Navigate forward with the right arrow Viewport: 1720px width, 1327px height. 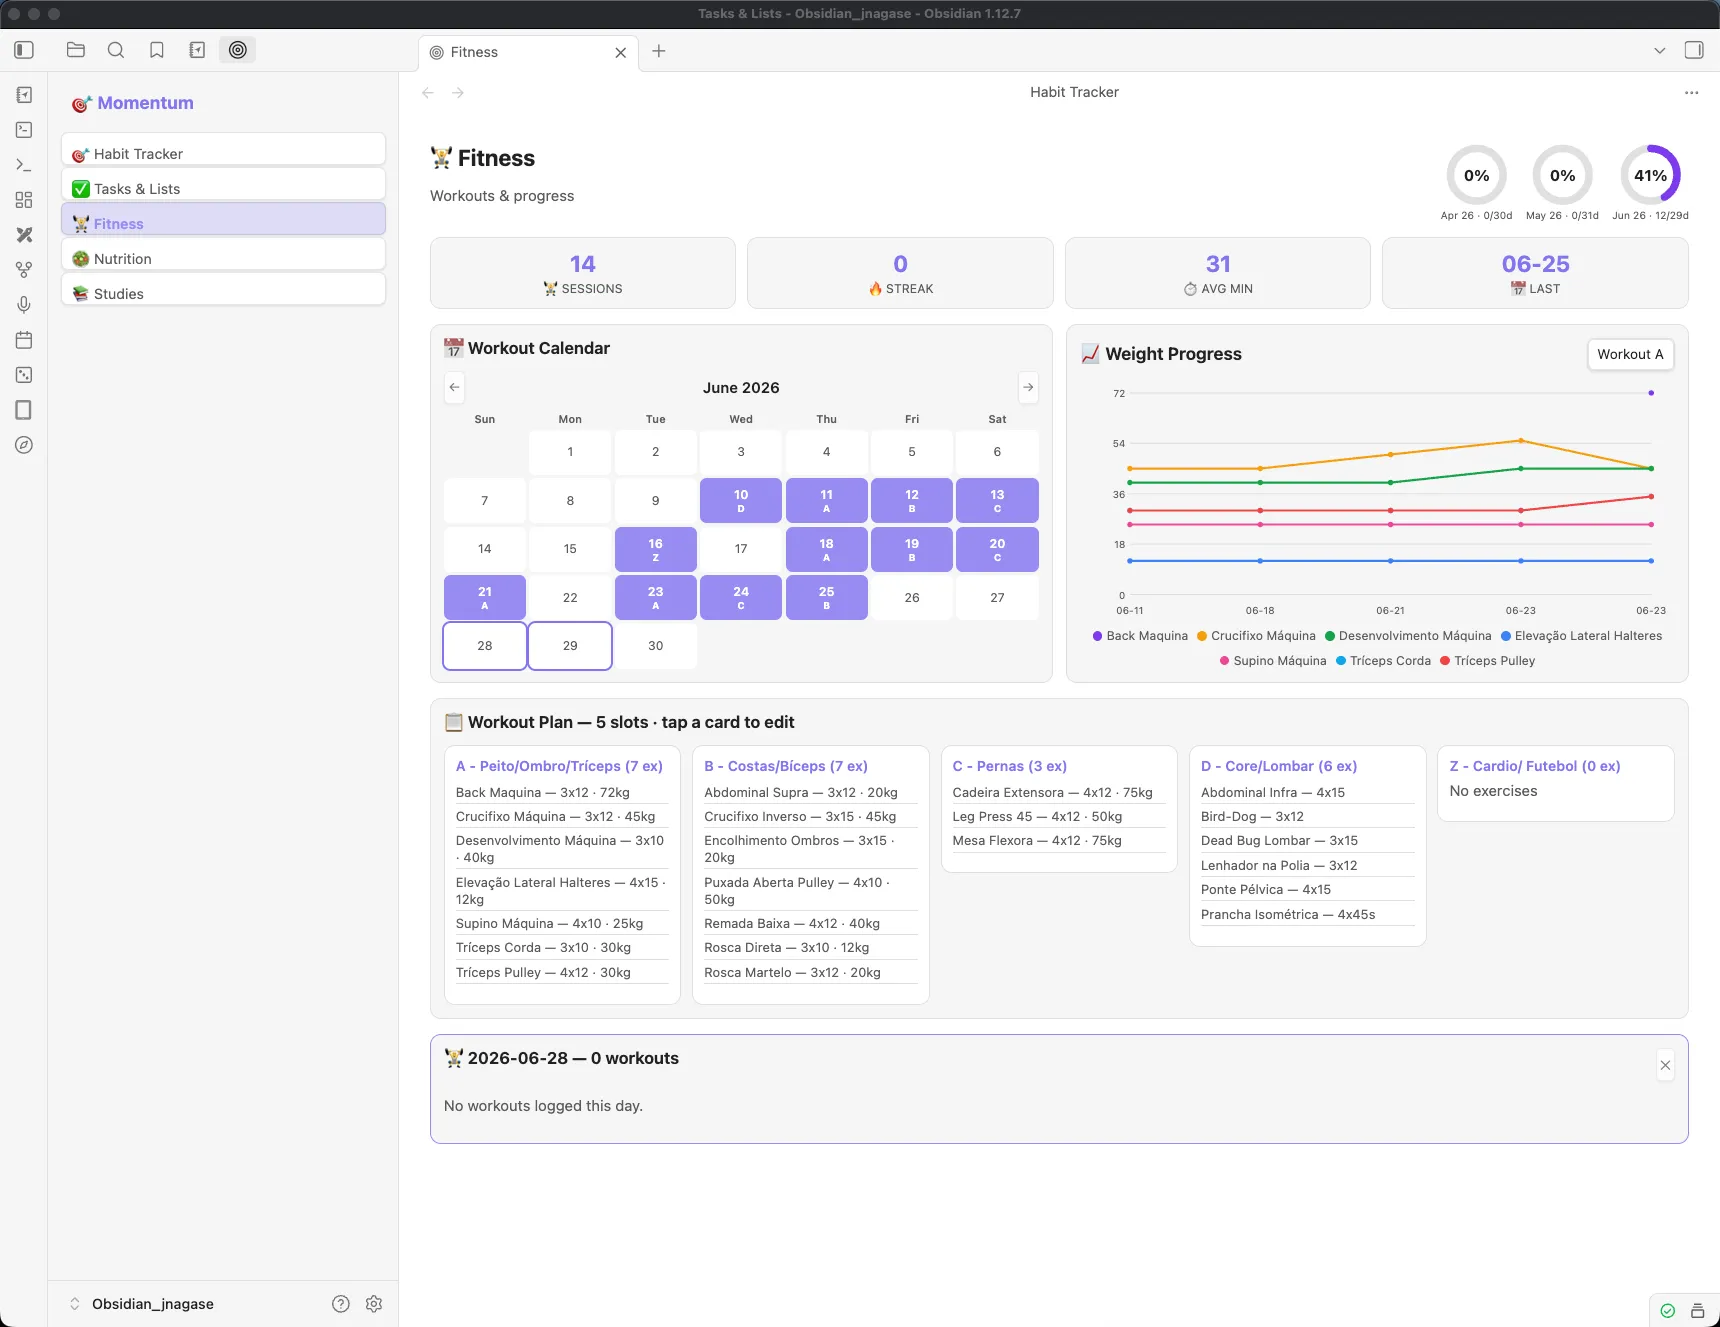coord(458,93)
